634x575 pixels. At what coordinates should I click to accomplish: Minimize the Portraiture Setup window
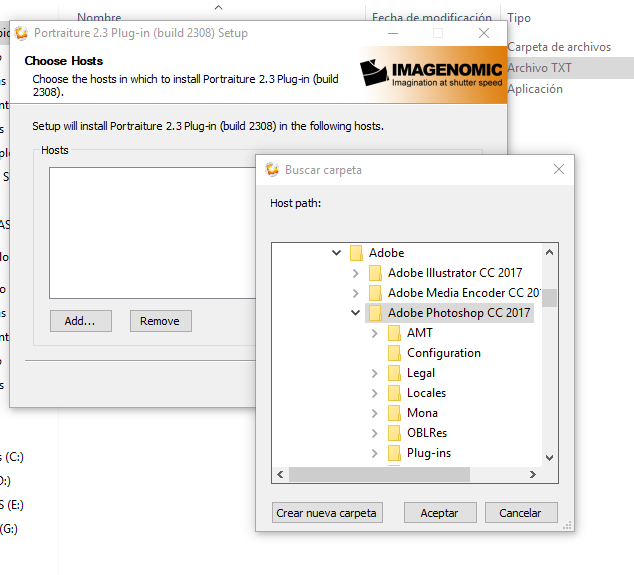tap(393, 33)
